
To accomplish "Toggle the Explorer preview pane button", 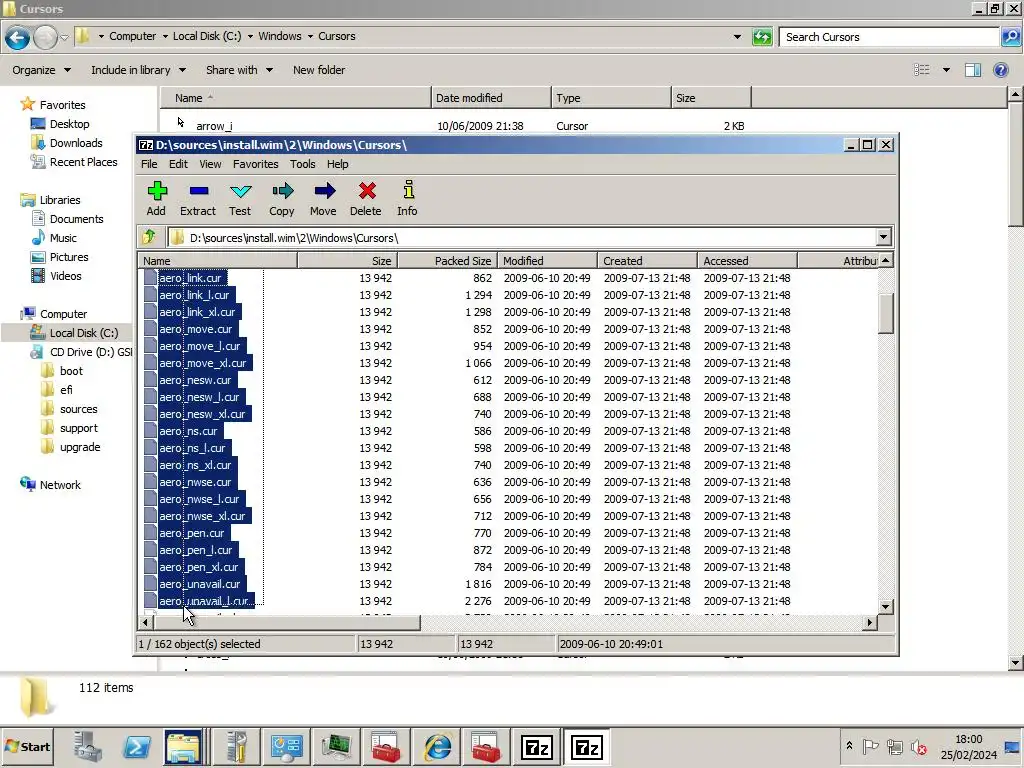I will click(x=973, y=70).
